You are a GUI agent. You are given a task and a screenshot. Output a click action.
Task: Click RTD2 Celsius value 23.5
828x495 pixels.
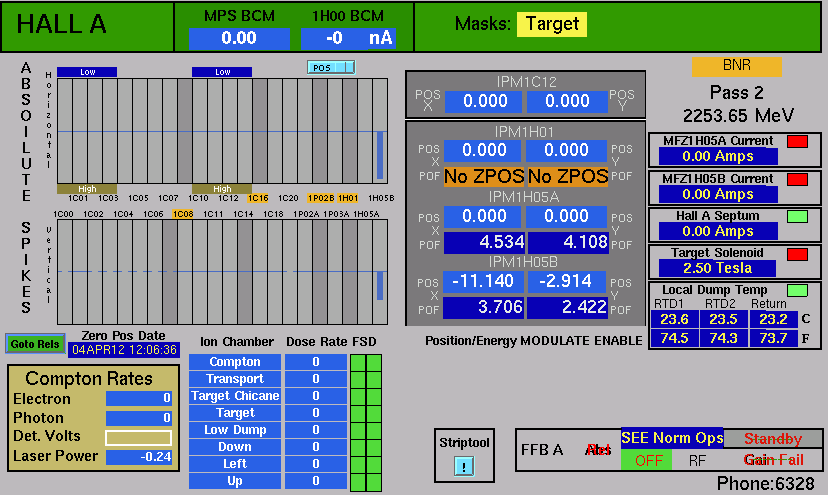[723, 320]
